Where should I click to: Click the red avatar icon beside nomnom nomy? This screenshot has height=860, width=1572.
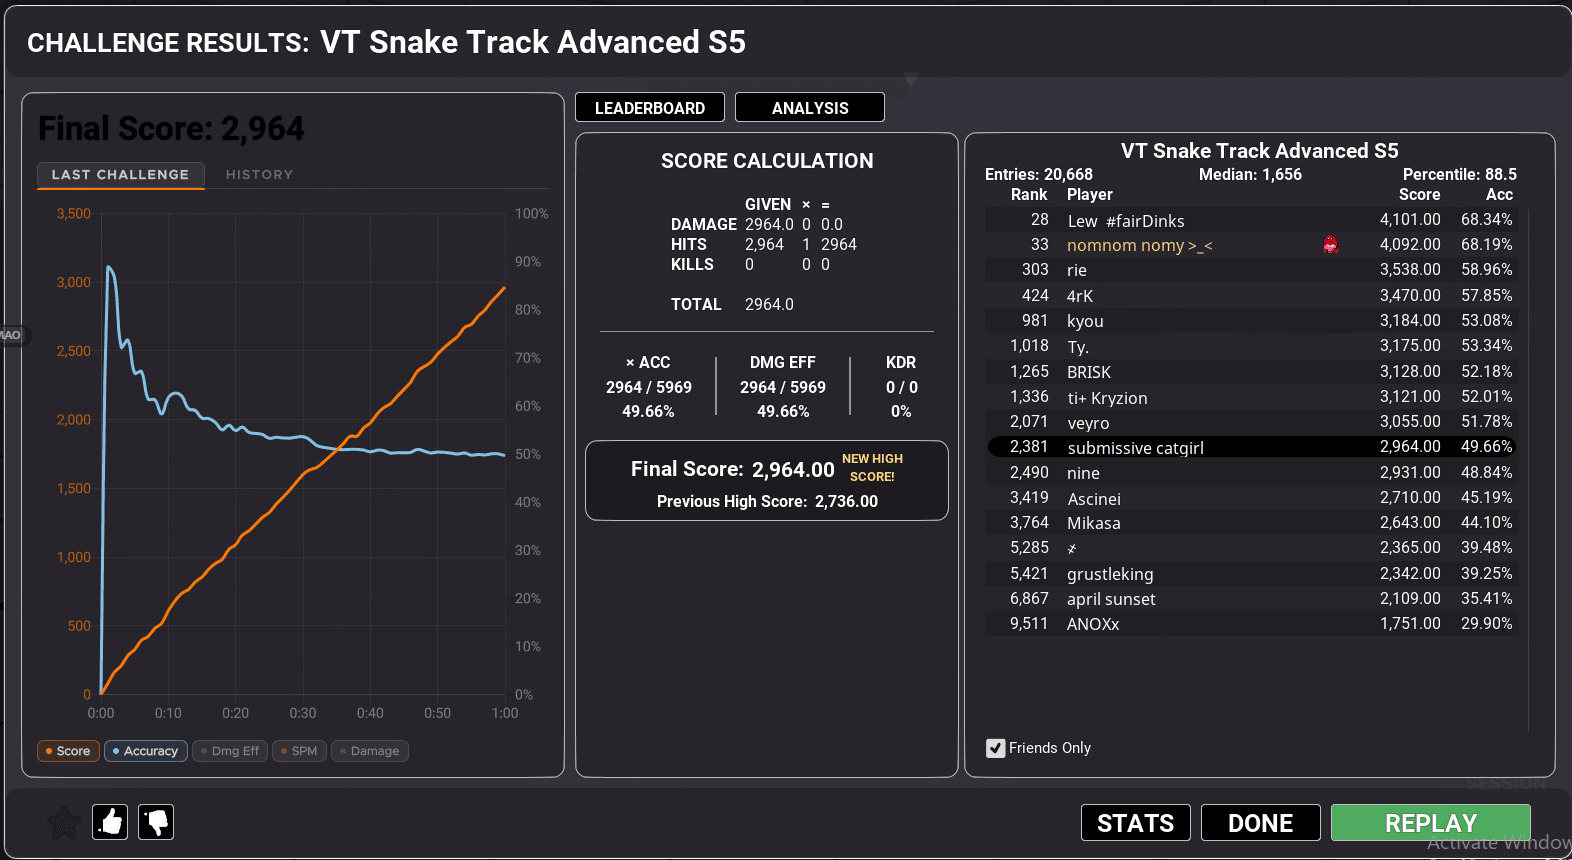click(x=1330, y=245)
